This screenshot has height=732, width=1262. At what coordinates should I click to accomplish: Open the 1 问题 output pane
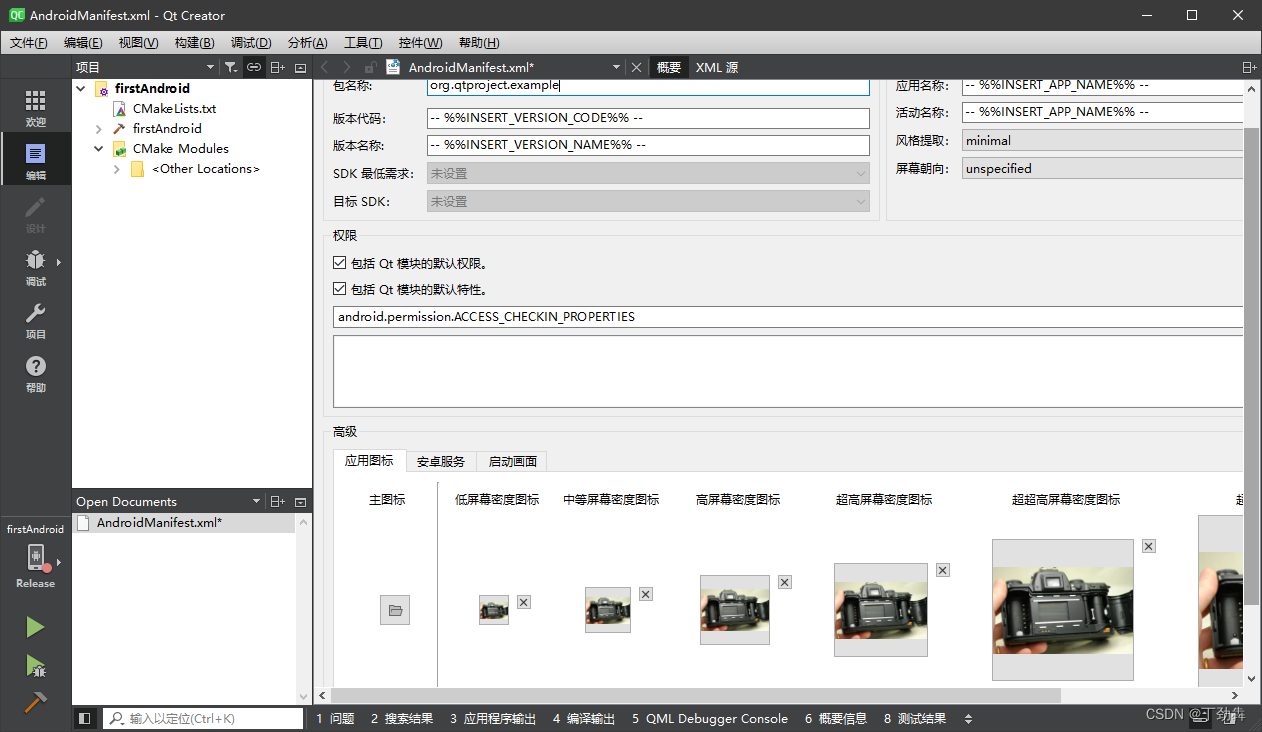pyautogui.click(x=335, y=718)
